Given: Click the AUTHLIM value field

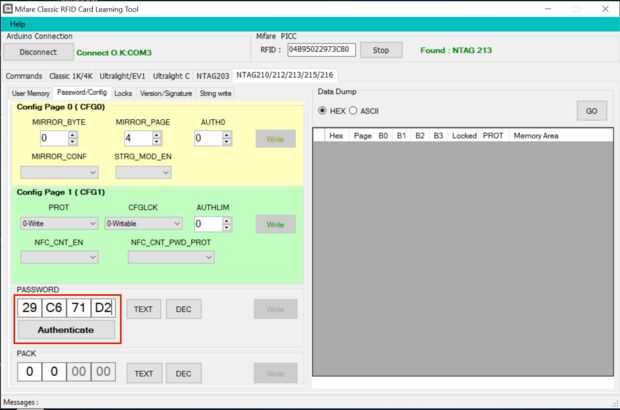Looking at the screenshot, I should pos(208,224).
